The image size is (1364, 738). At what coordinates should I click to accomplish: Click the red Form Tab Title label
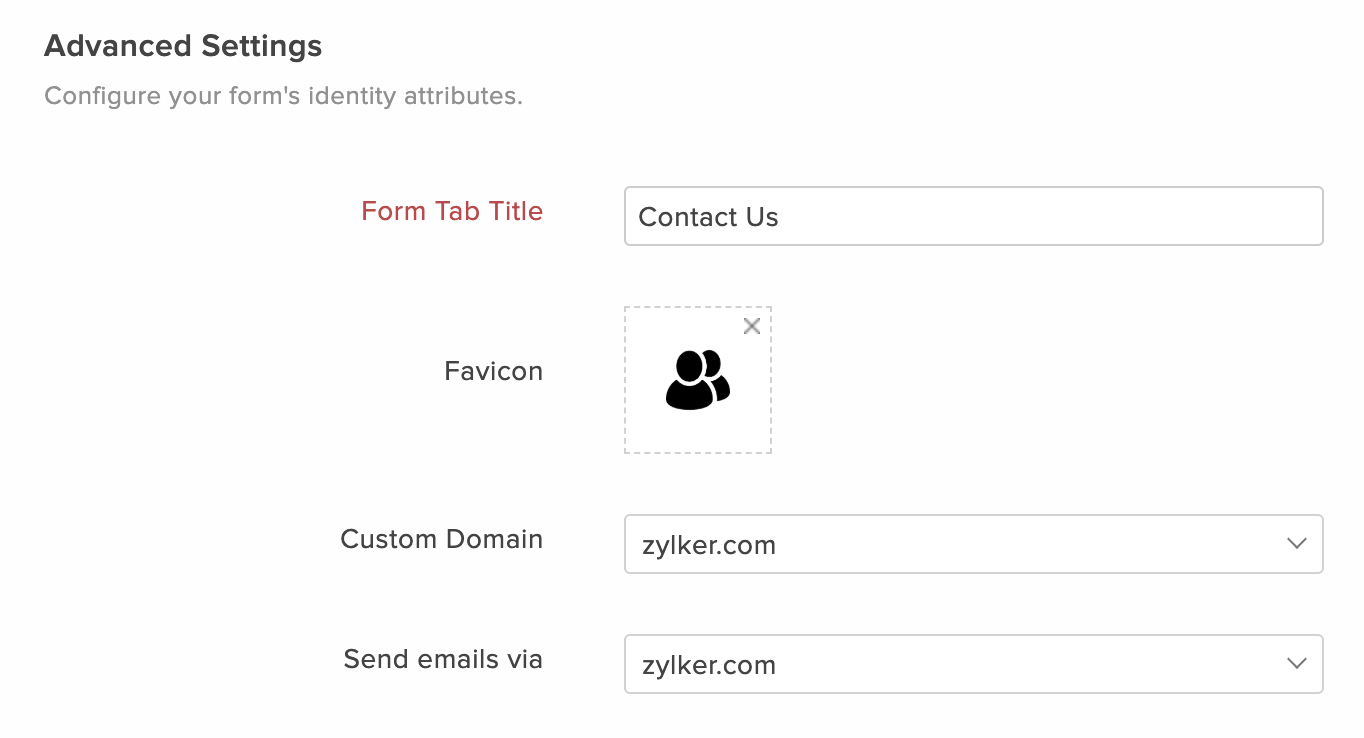pyautogui.click(x=452, y=211)
